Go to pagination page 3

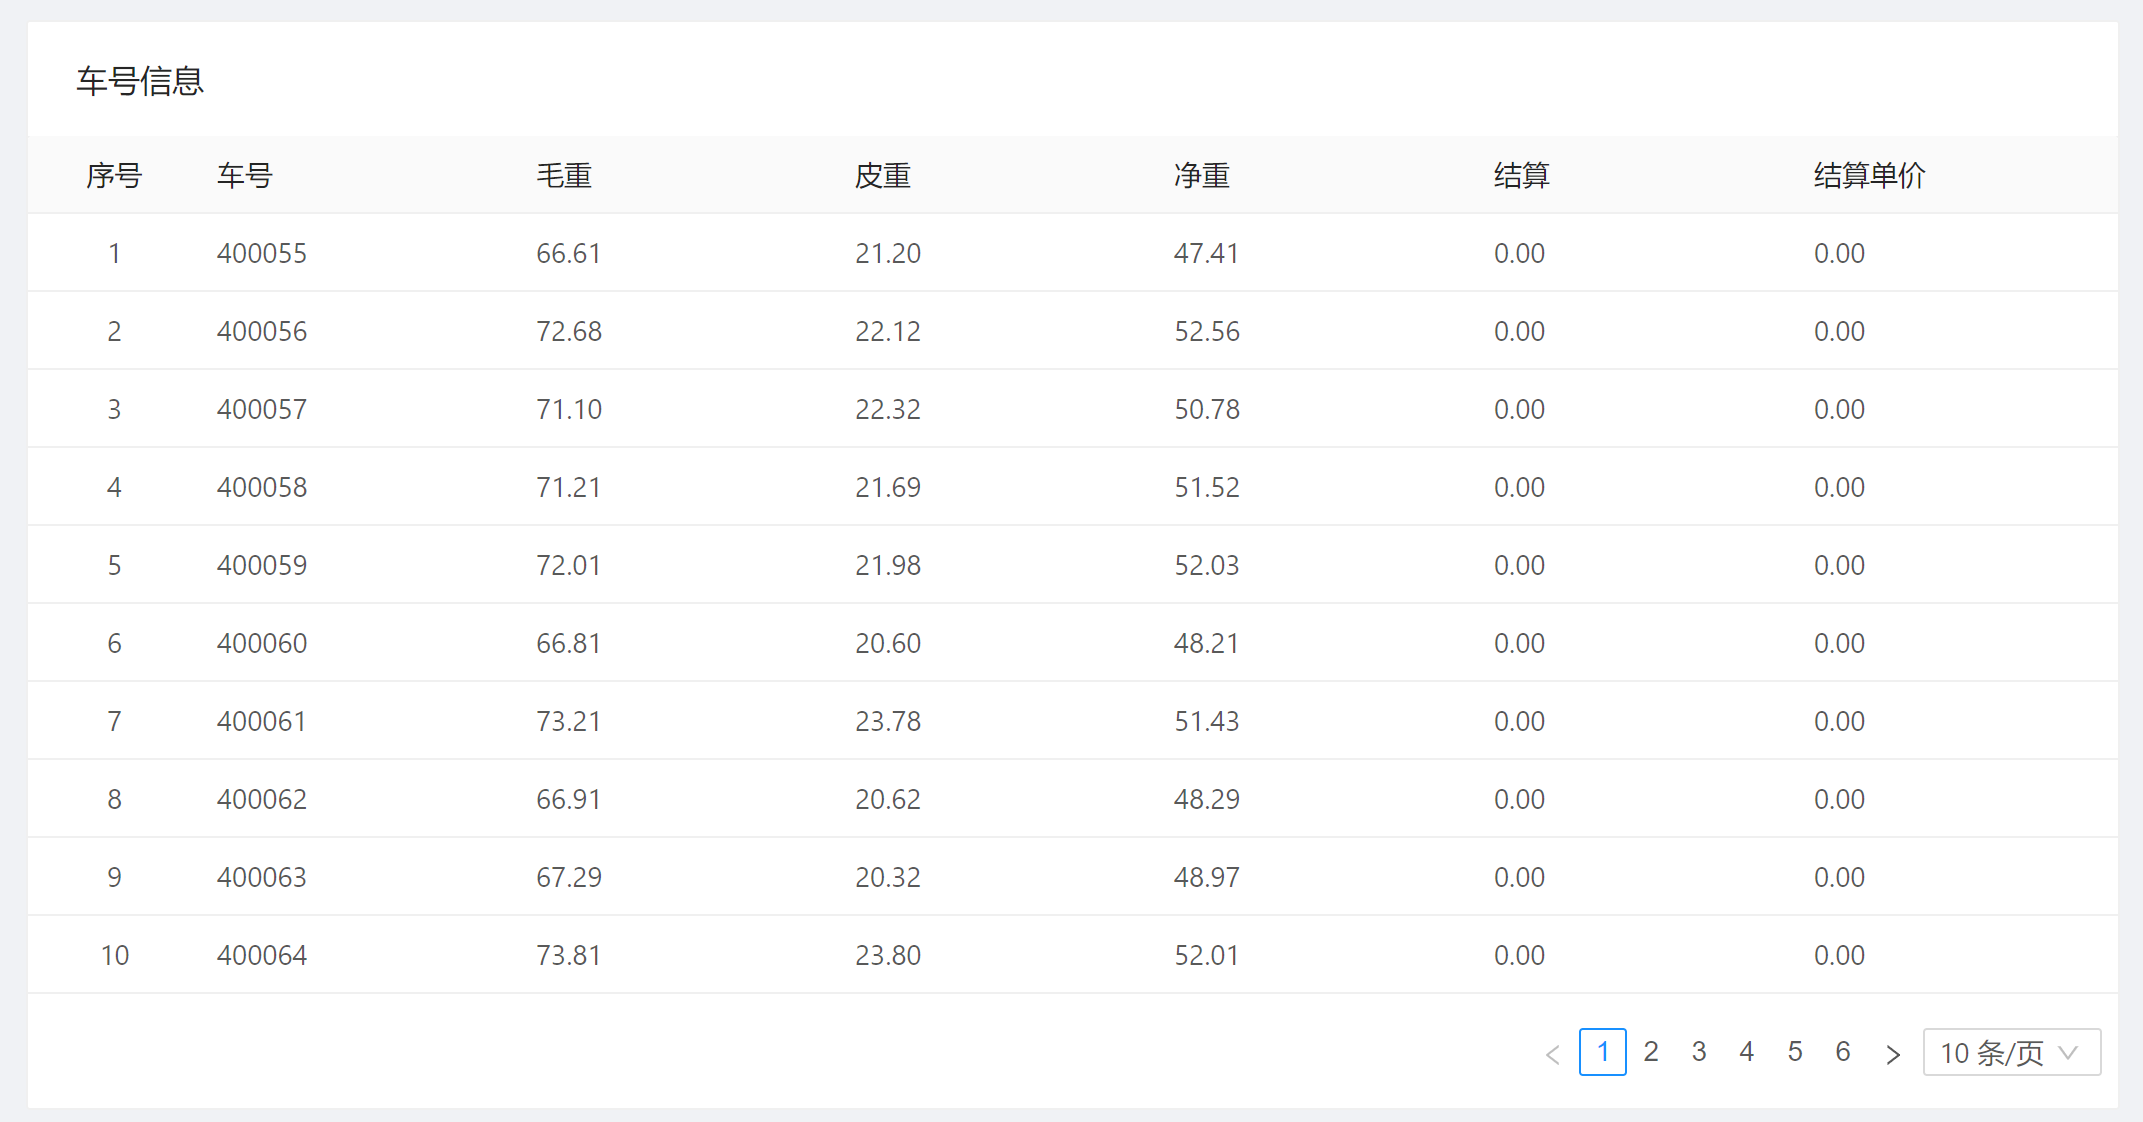tap(1699, 1052)
